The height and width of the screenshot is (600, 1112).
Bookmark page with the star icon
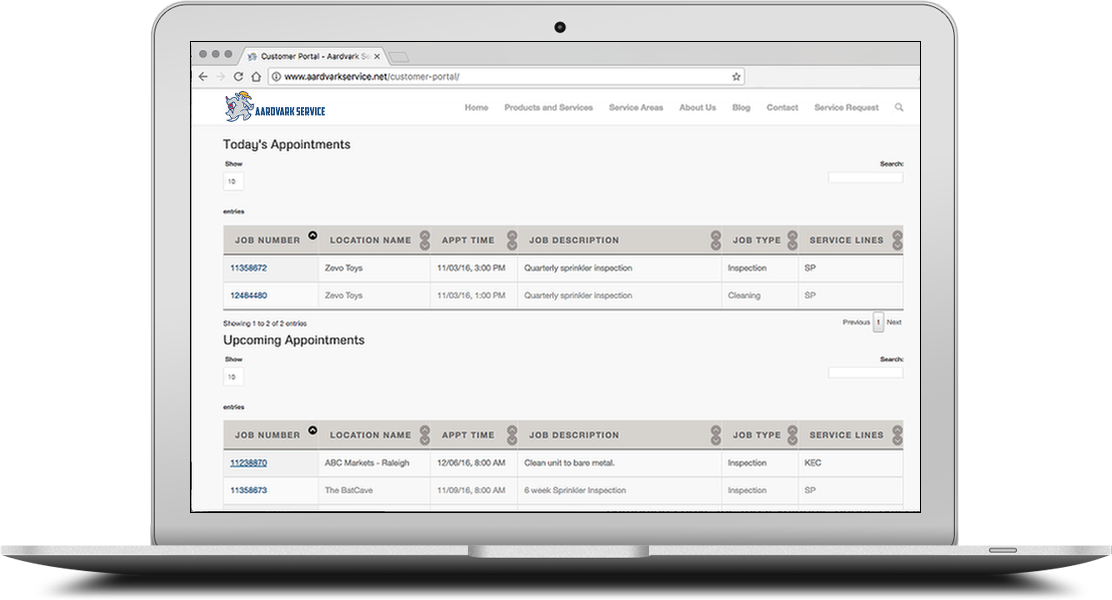[x=736, y=76]
